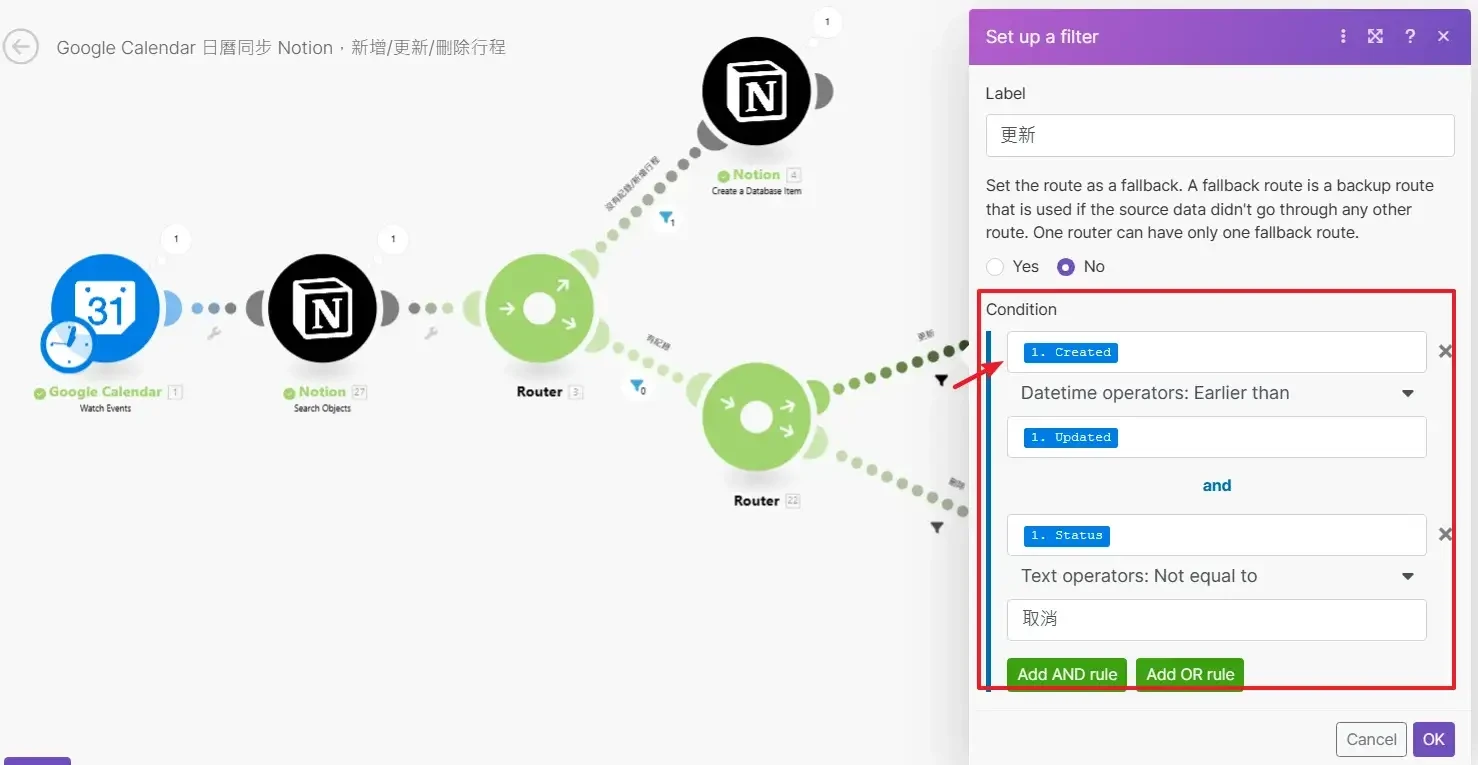The image size is (1478, 765).
Task: Click the operations bubble above Notion Search Objects
Action: [x=393, y=239]
